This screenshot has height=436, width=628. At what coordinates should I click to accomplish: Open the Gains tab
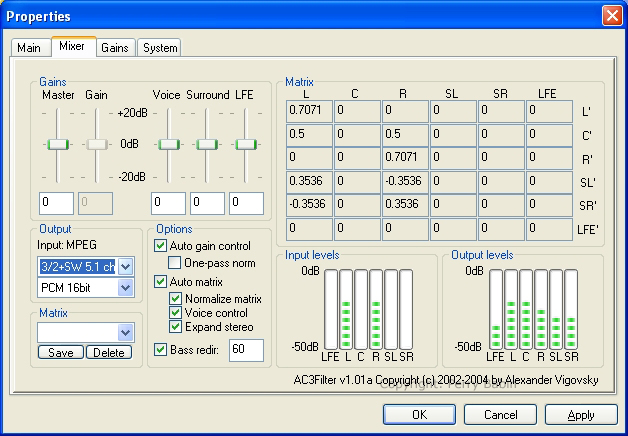pos(115,47)
